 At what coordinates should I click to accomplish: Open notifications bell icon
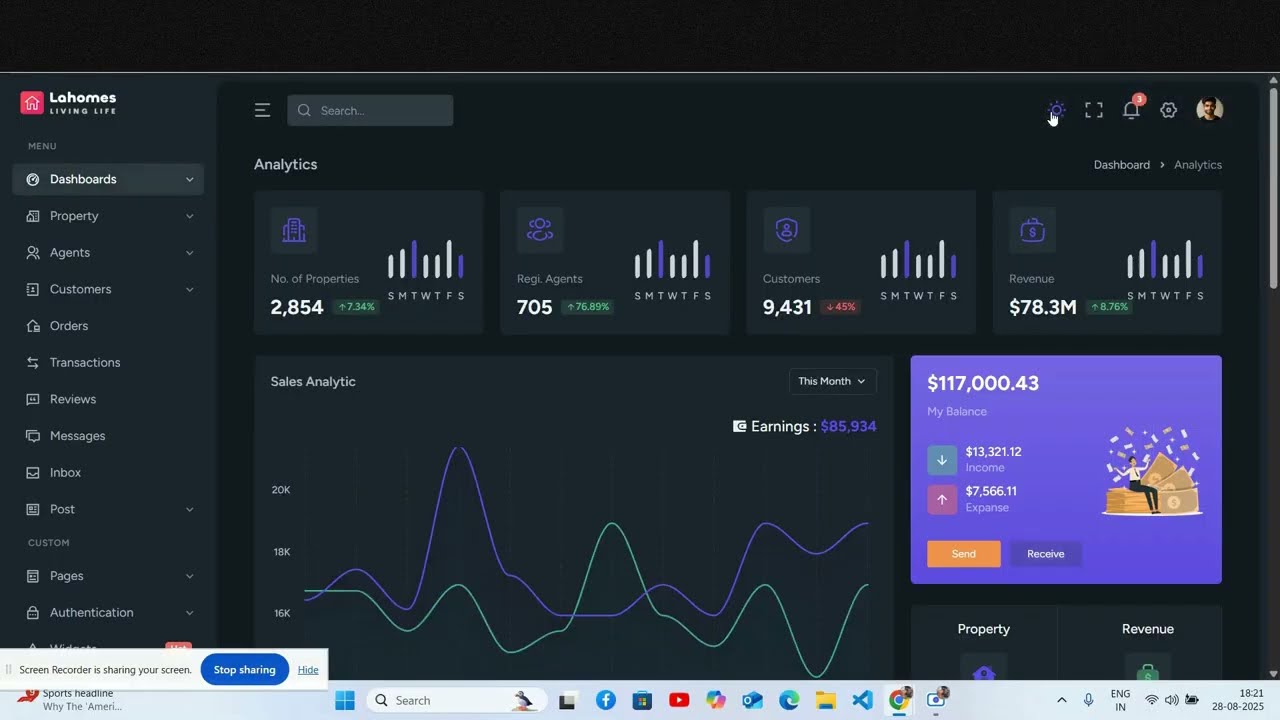(x=1131, y=110)
